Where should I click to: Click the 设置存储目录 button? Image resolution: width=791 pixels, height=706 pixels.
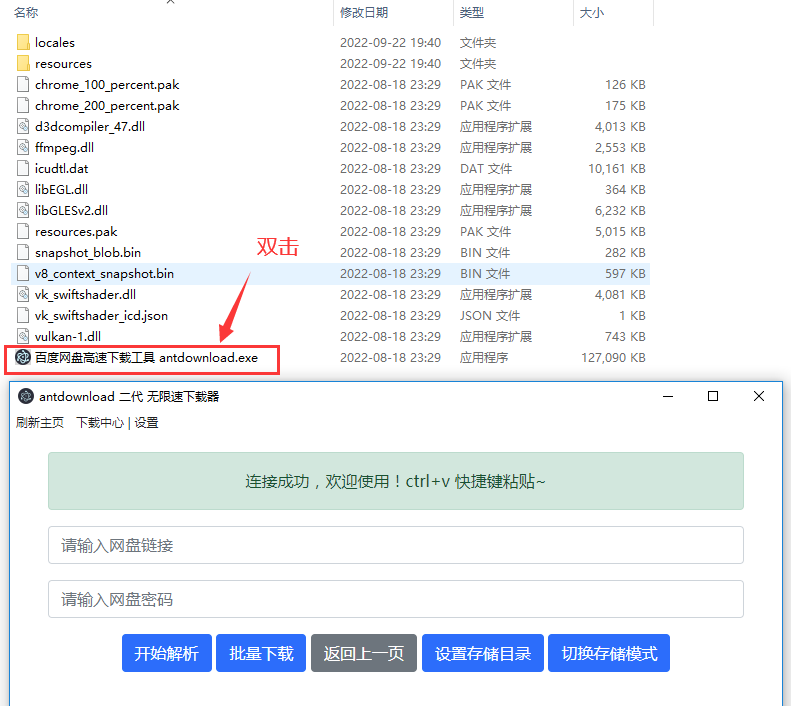(483, 653)
